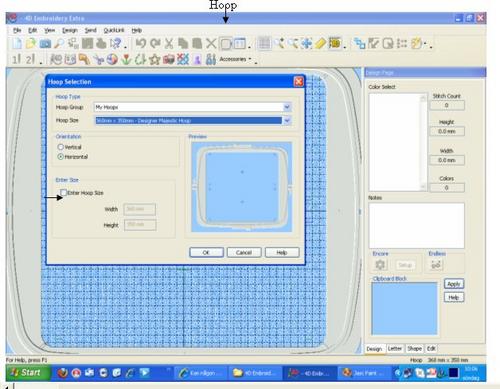Click the scissors Cut icon

pyautogui.click(x=169, y=43)
